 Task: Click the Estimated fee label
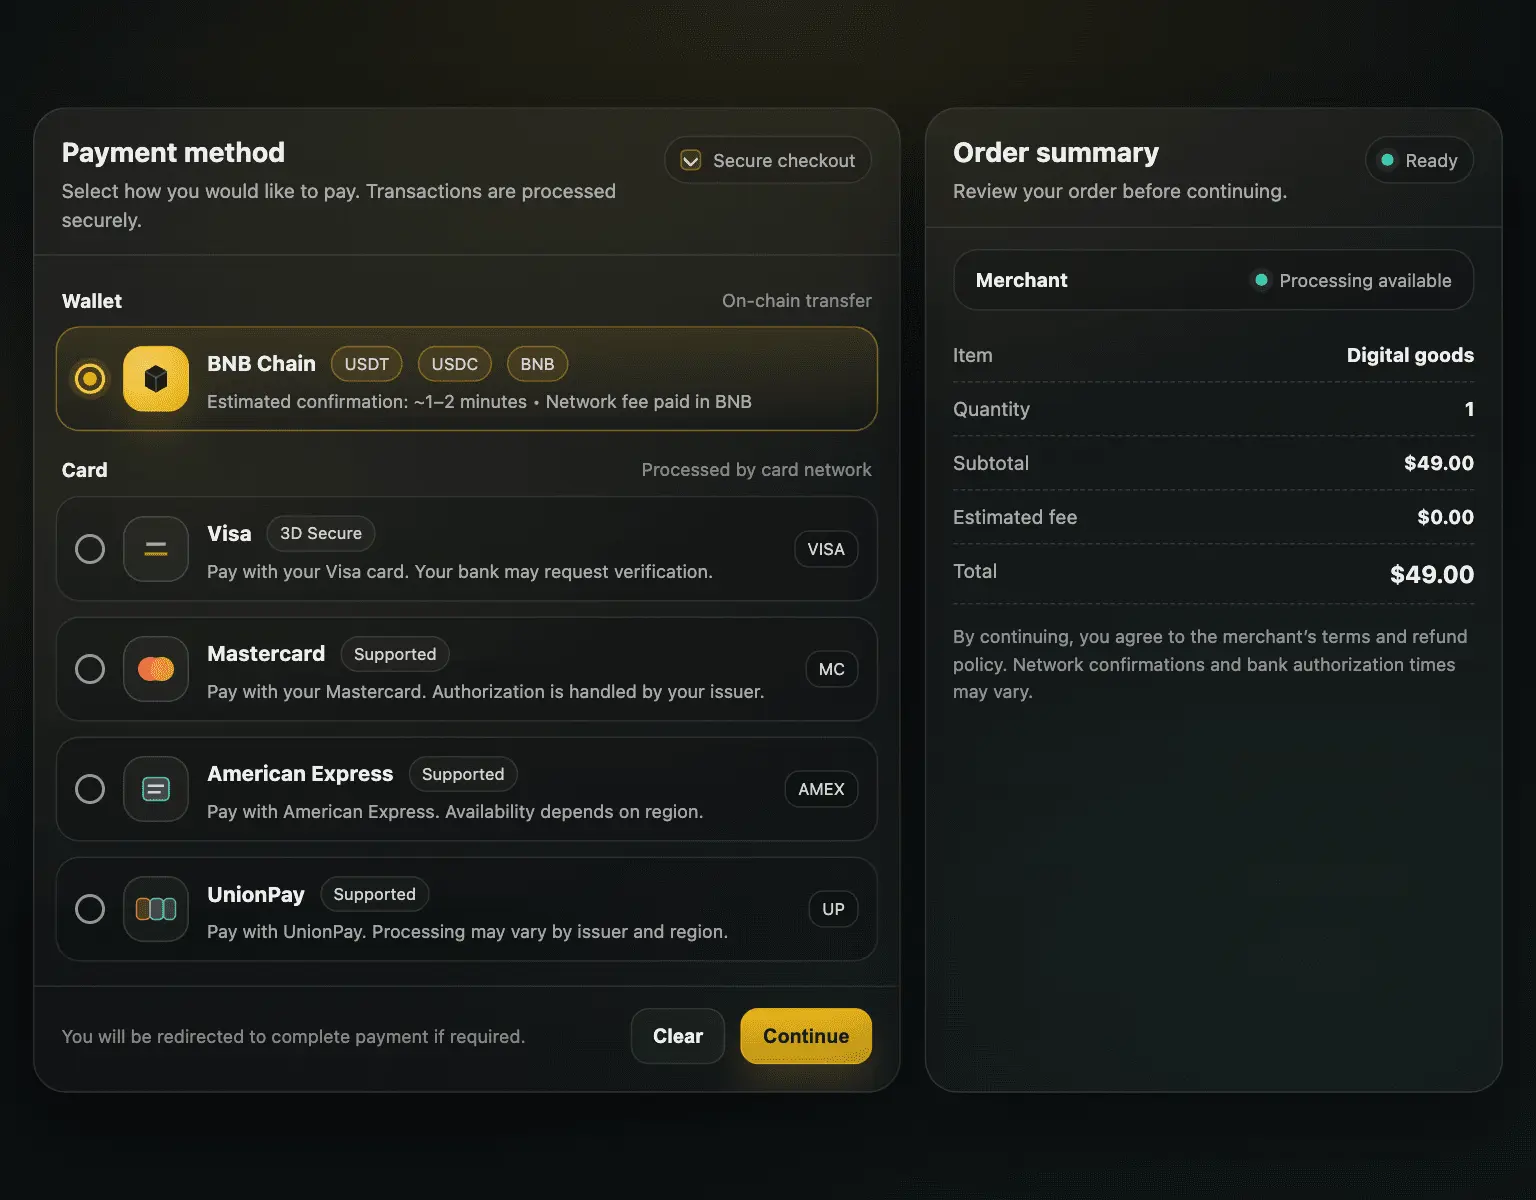[x=1015, y=517]
